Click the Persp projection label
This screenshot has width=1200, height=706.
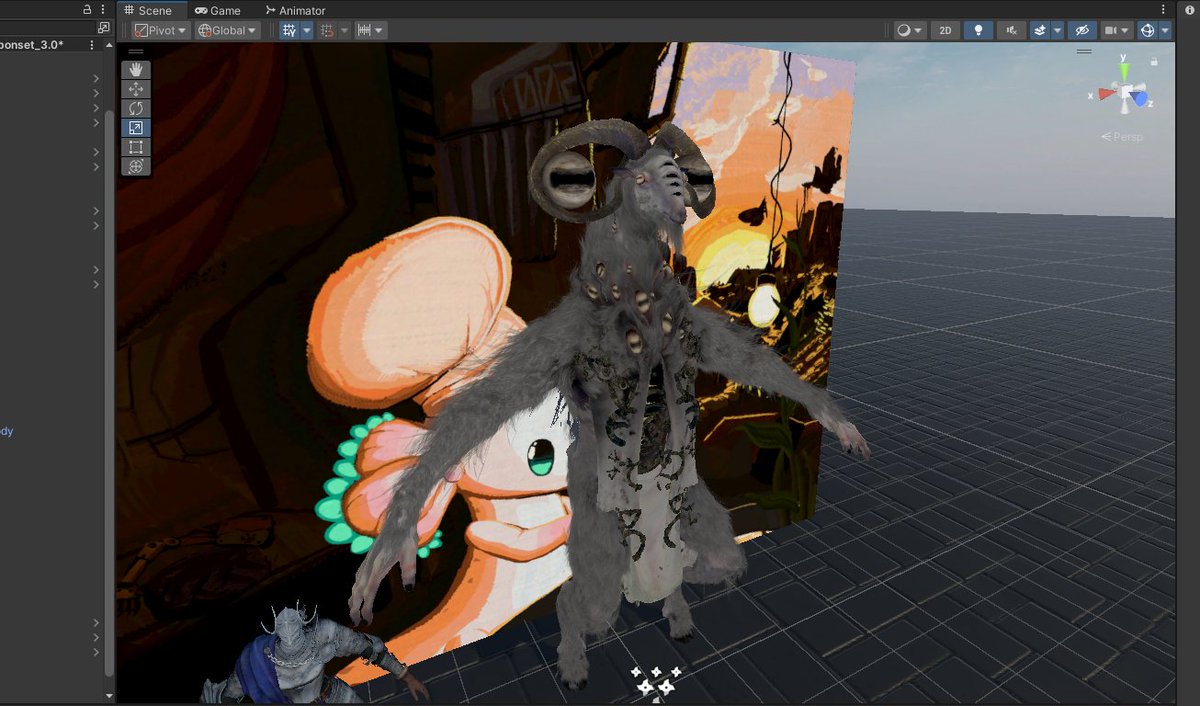[1122, 136]
